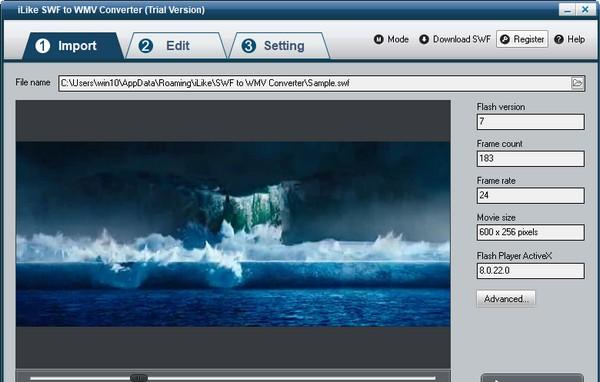
Task: Click the Mode button
Action: [x=391, y=39]
